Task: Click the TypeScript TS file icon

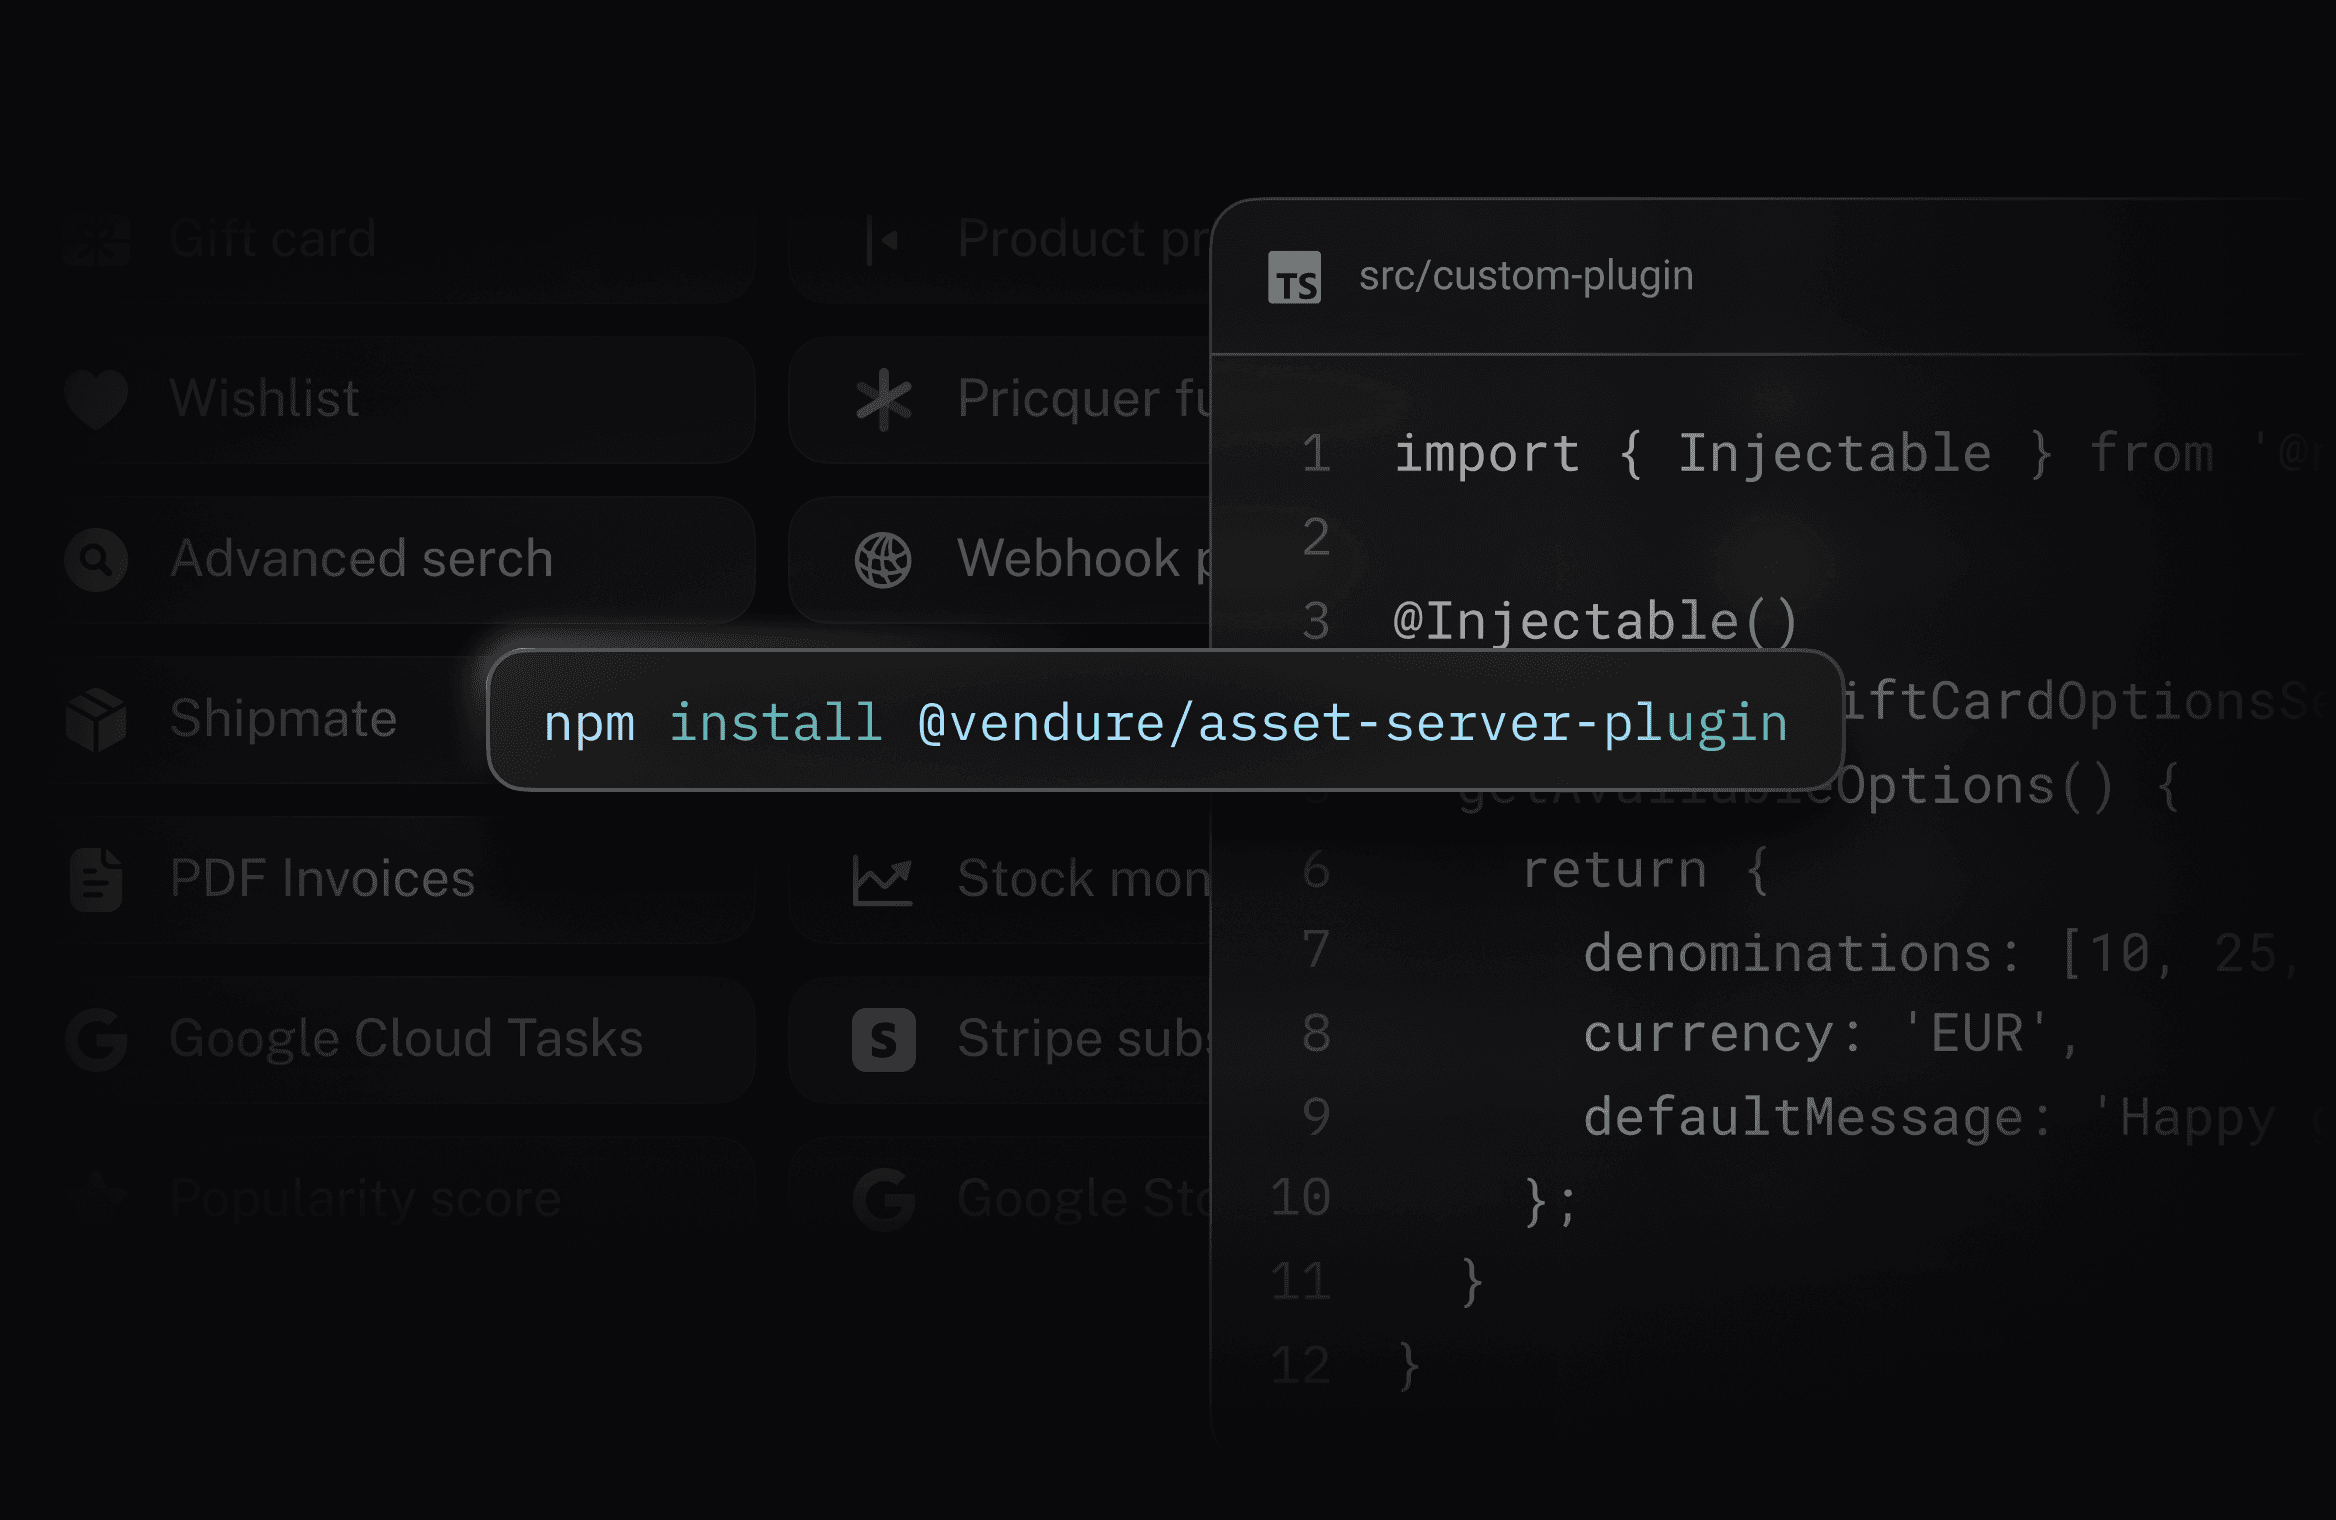Action: tap(1294, 277)
